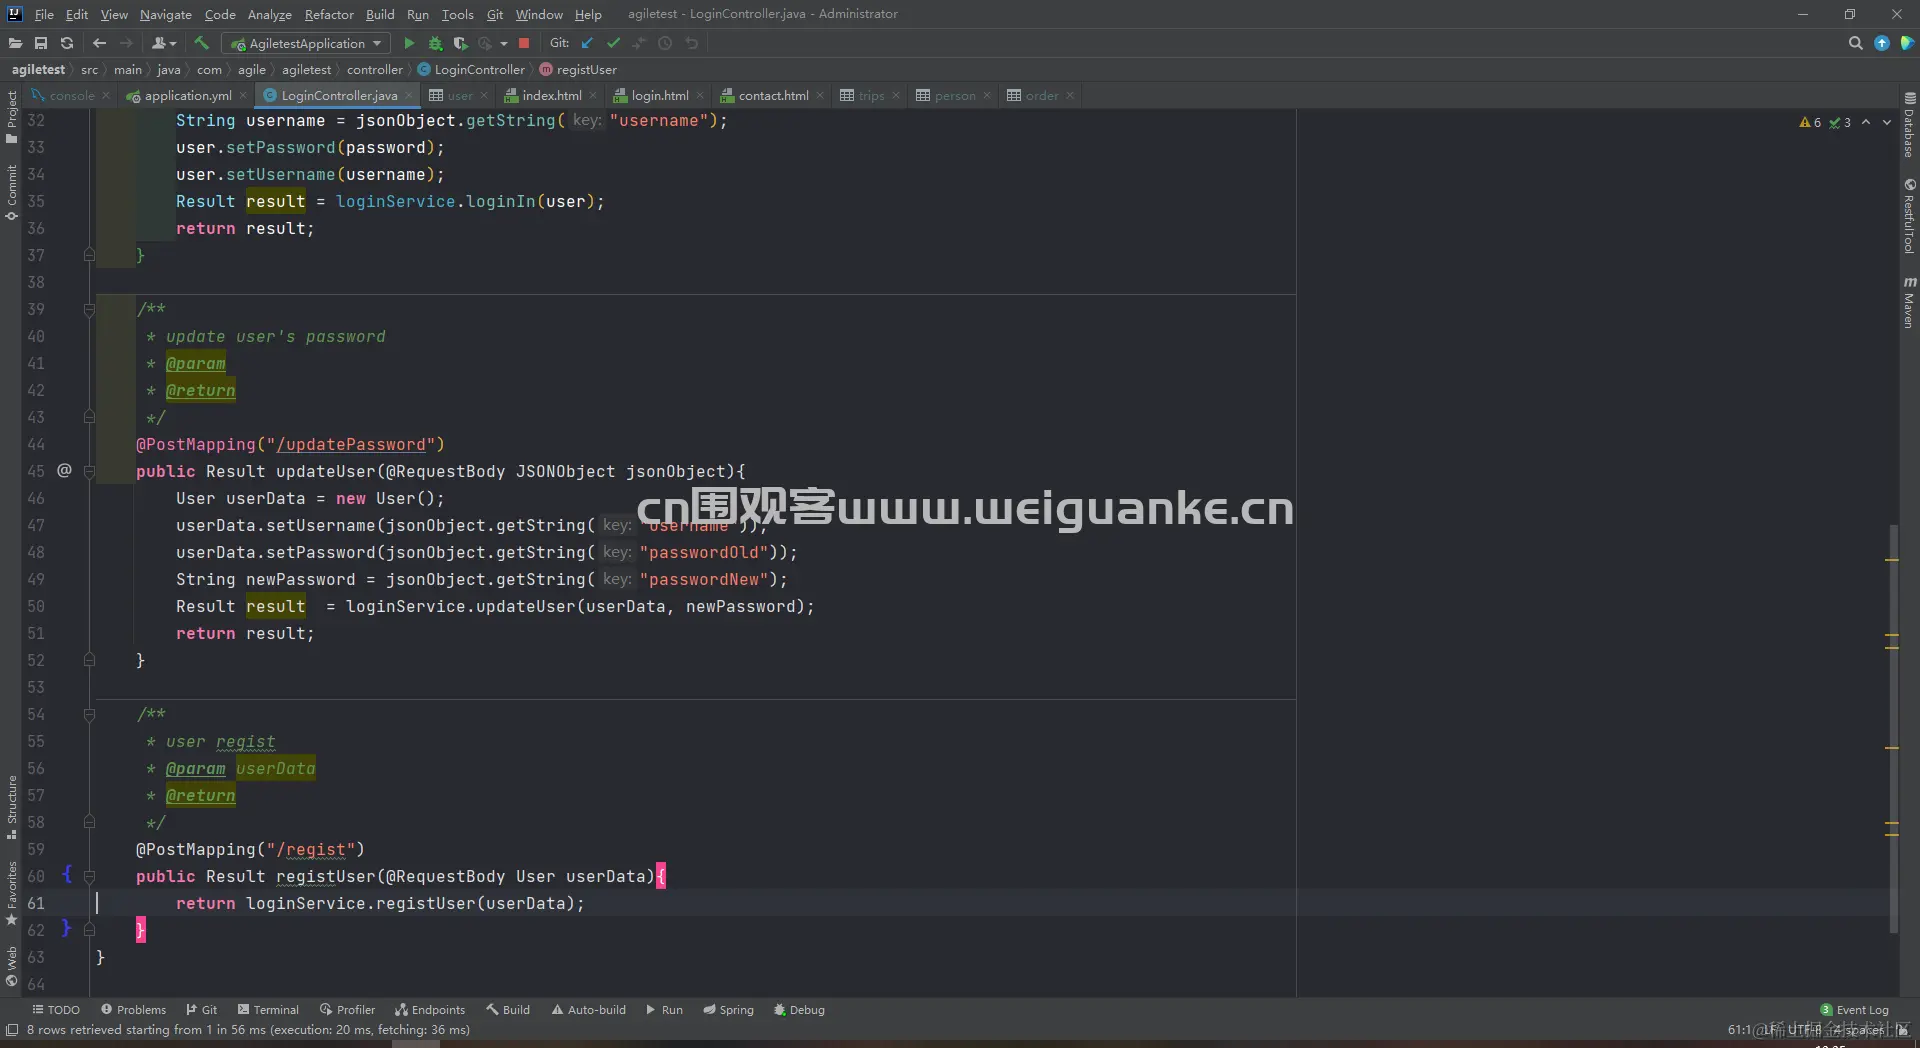
Task: Open the Spring tool window
Action: (x=728, y=1010)
